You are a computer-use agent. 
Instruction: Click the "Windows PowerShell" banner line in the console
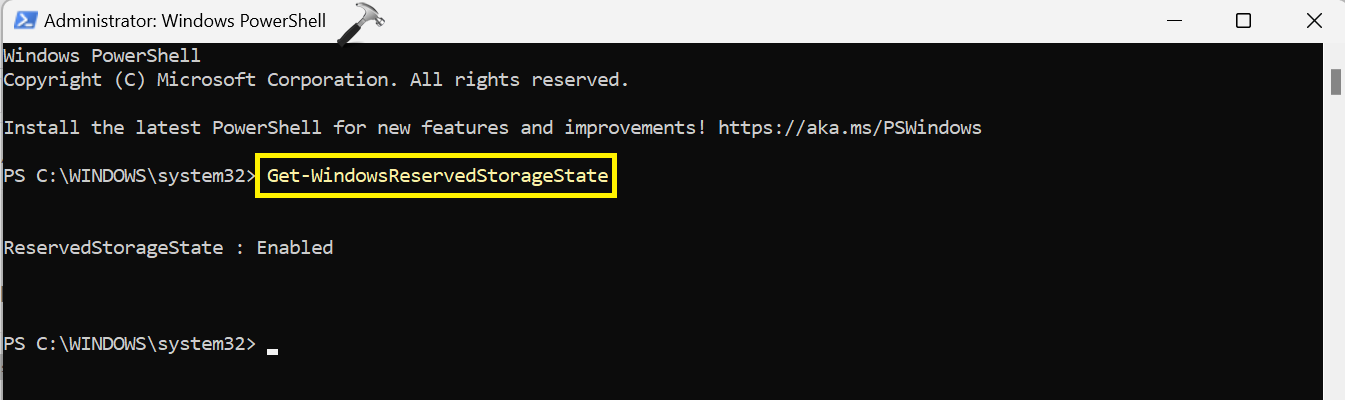[102, 56]
